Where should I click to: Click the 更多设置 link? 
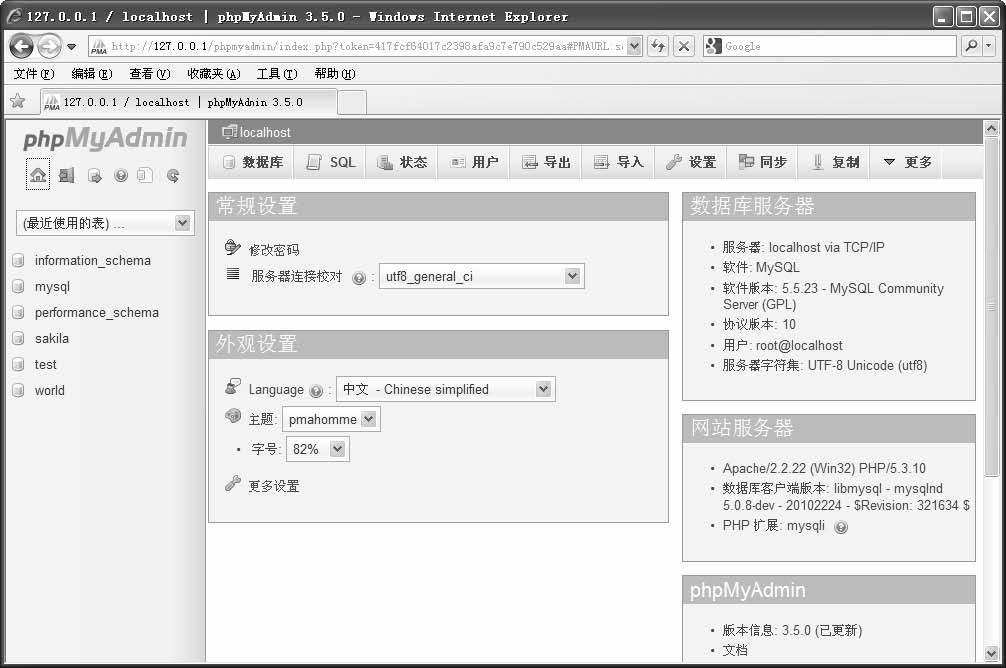pyautogui.click(x=274, y=486)
